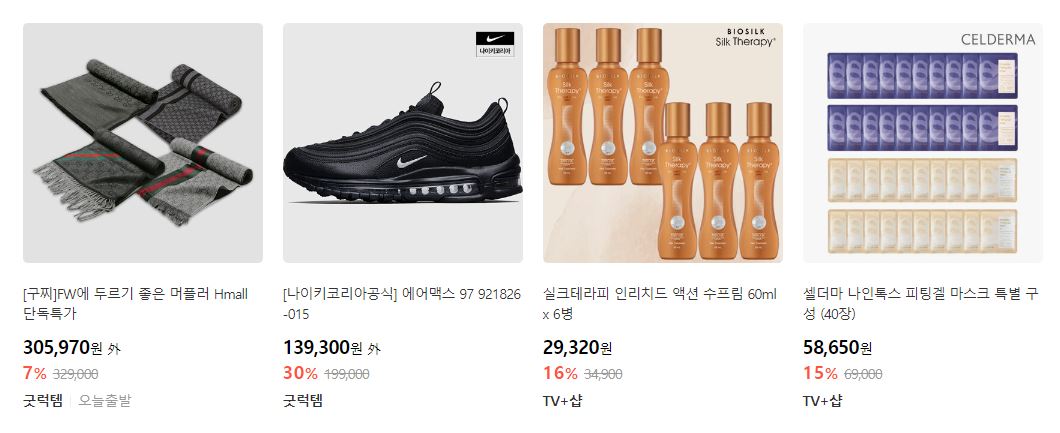This screenshot has width=1060, height=433.
Task: Open the Biosilk Silk Therapy bottles image
Action: pyautogui.click(x=663, y=143)
